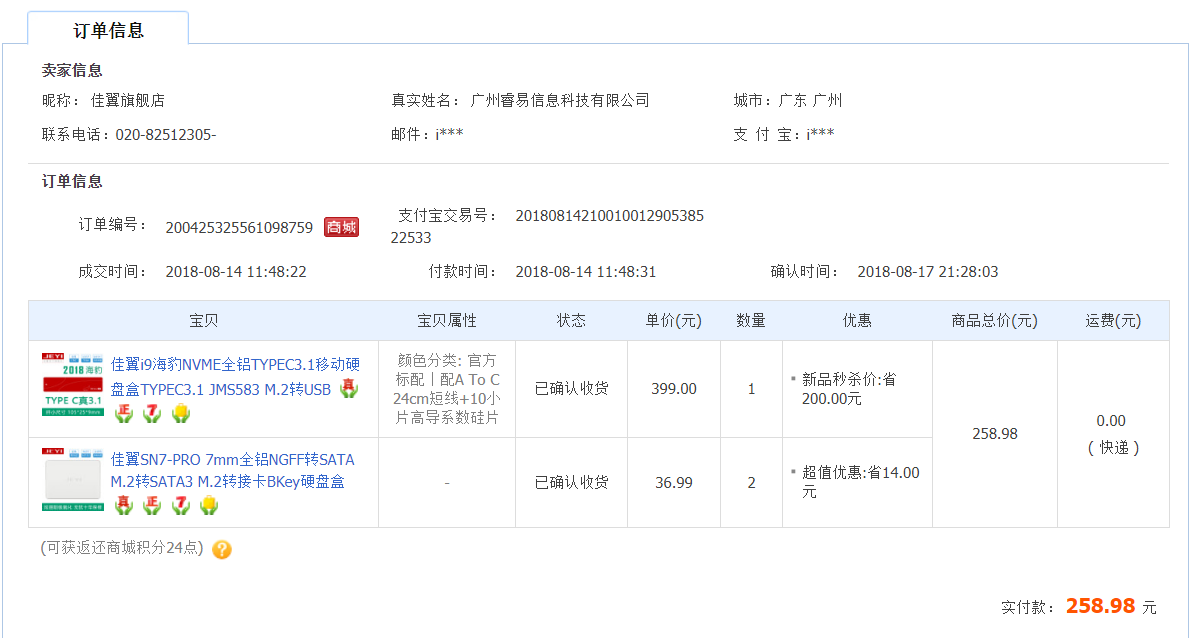The image size is (1190, 638).
Task: Click the 7-day badge under the i9海豹 product
Action: pyautogui.click(x=152, y=413)
